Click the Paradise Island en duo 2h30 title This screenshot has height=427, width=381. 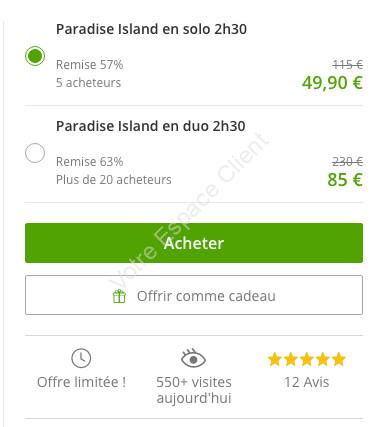151,126
